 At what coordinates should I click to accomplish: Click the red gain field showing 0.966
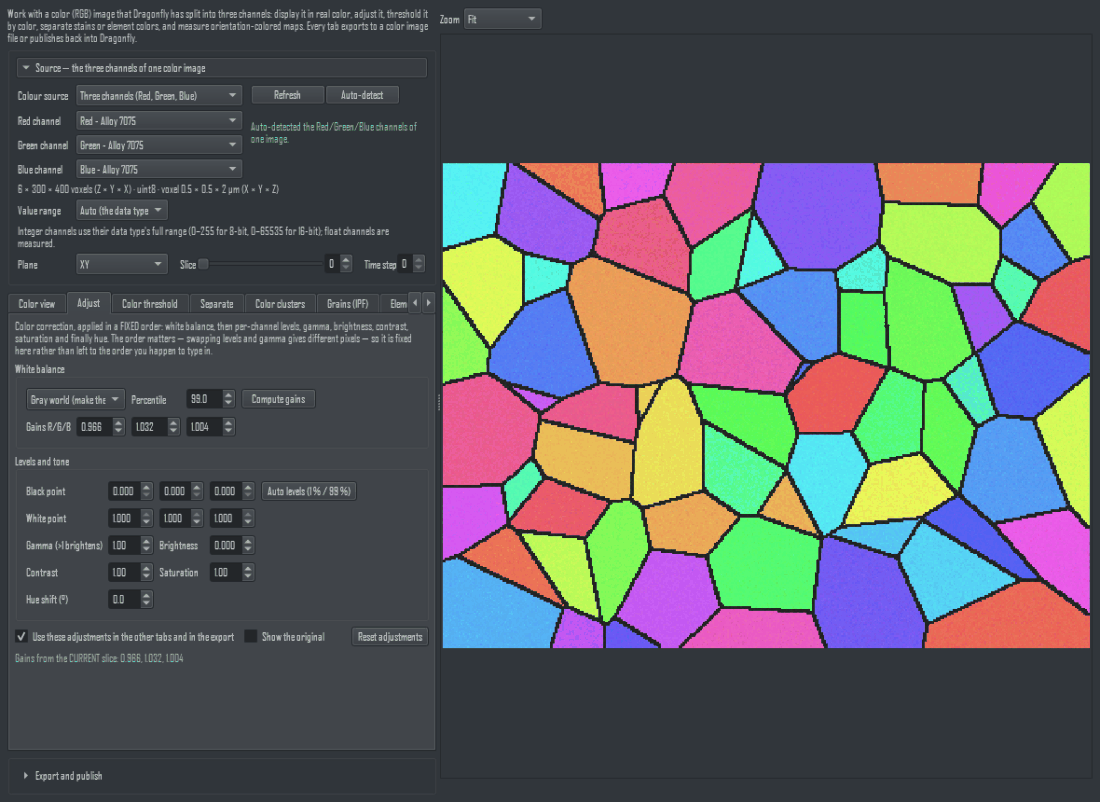(x=95, y=427)
